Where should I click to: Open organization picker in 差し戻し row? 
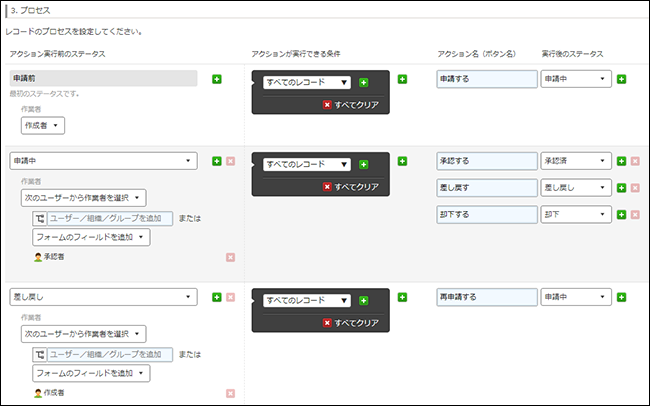point(40,355)
